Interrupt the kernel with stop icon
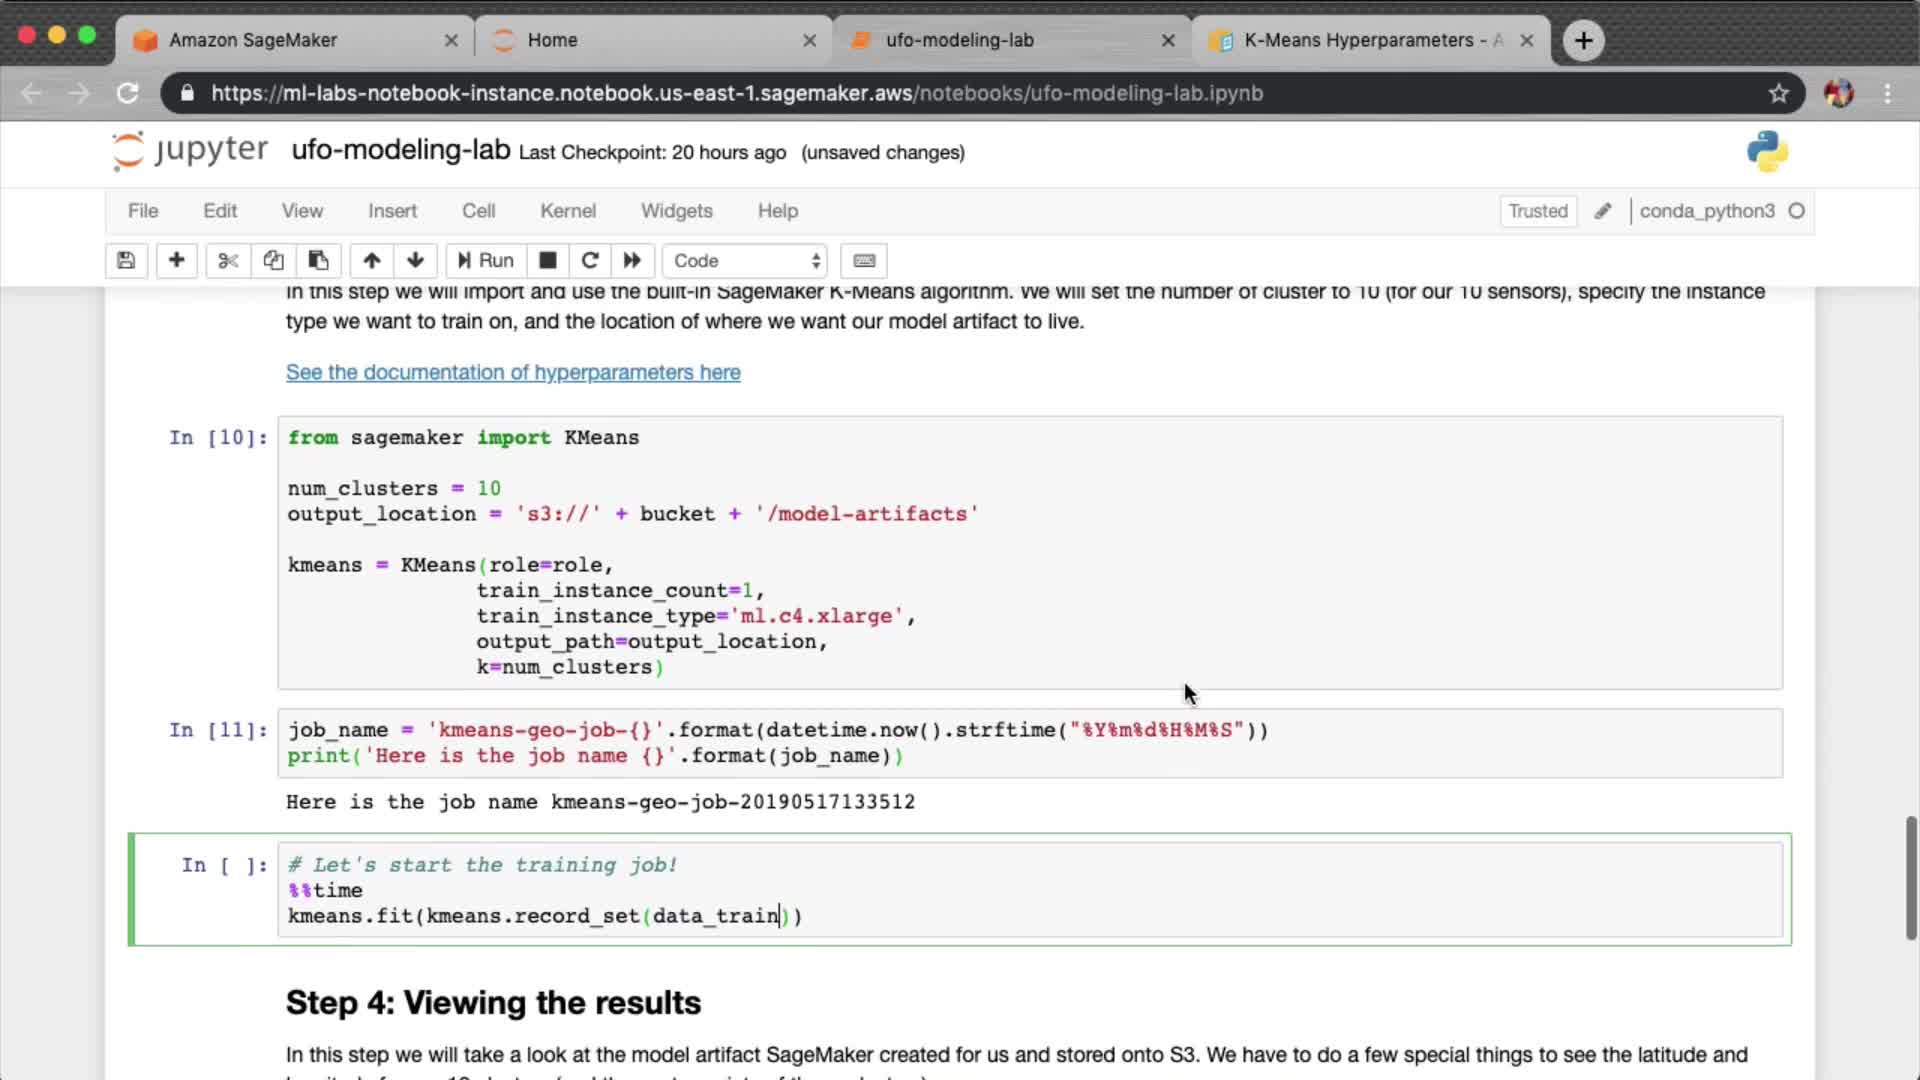Image resolution: width=1920 pixels, height=1080 pixels. pyautogui.click(x=547, y=261)
